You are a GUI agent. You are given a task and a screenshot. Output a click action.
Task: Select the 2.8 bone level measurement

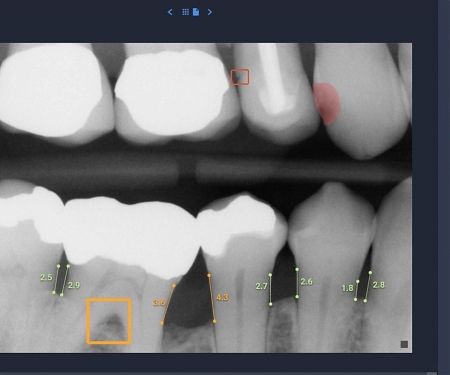(379, 285)
